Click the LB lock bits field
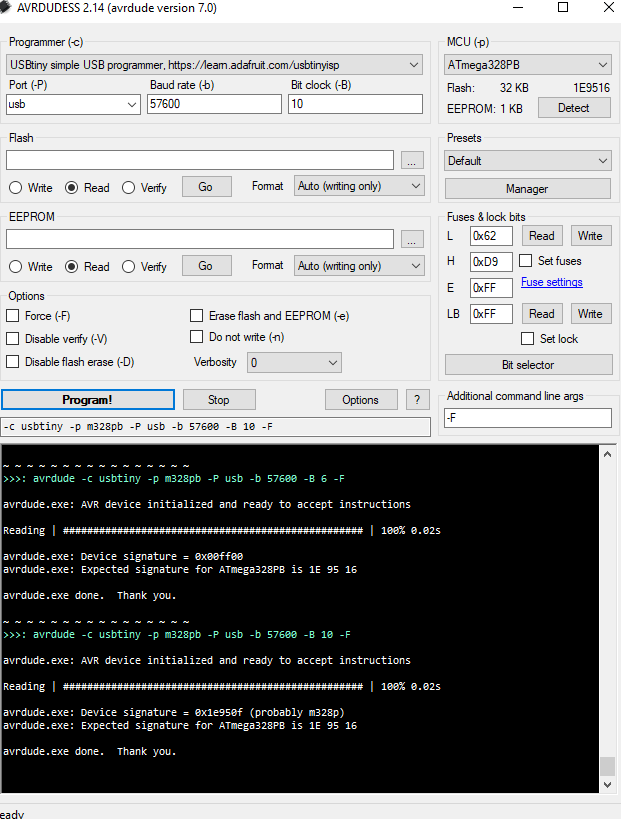 [x=491, y=314]
